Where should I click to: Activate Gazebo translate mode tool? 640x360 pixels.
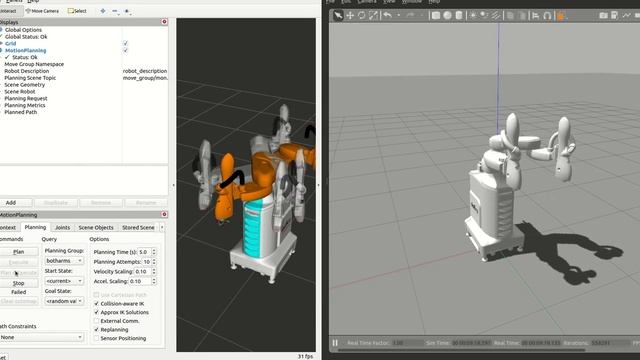tap(350, 16)
